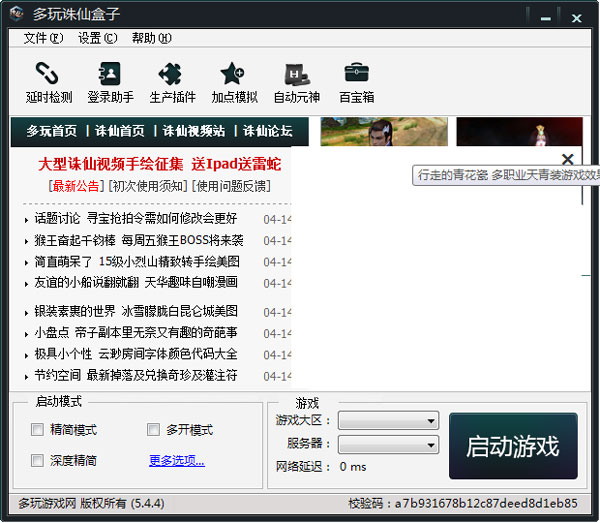Open the 诛仙视频站 tab
This screenshot has height=523, width=600.
(x=194, y=131)
